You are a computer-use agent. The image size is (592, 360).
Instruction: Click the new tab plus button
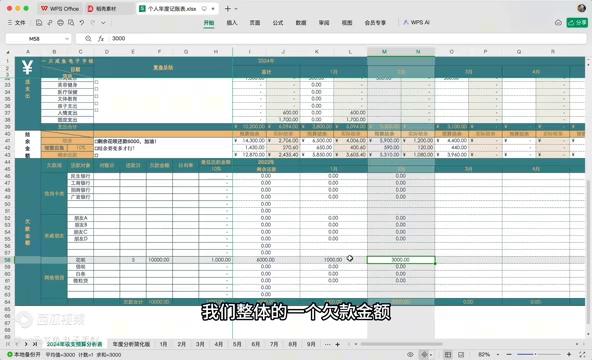click(x=228, y=8)
